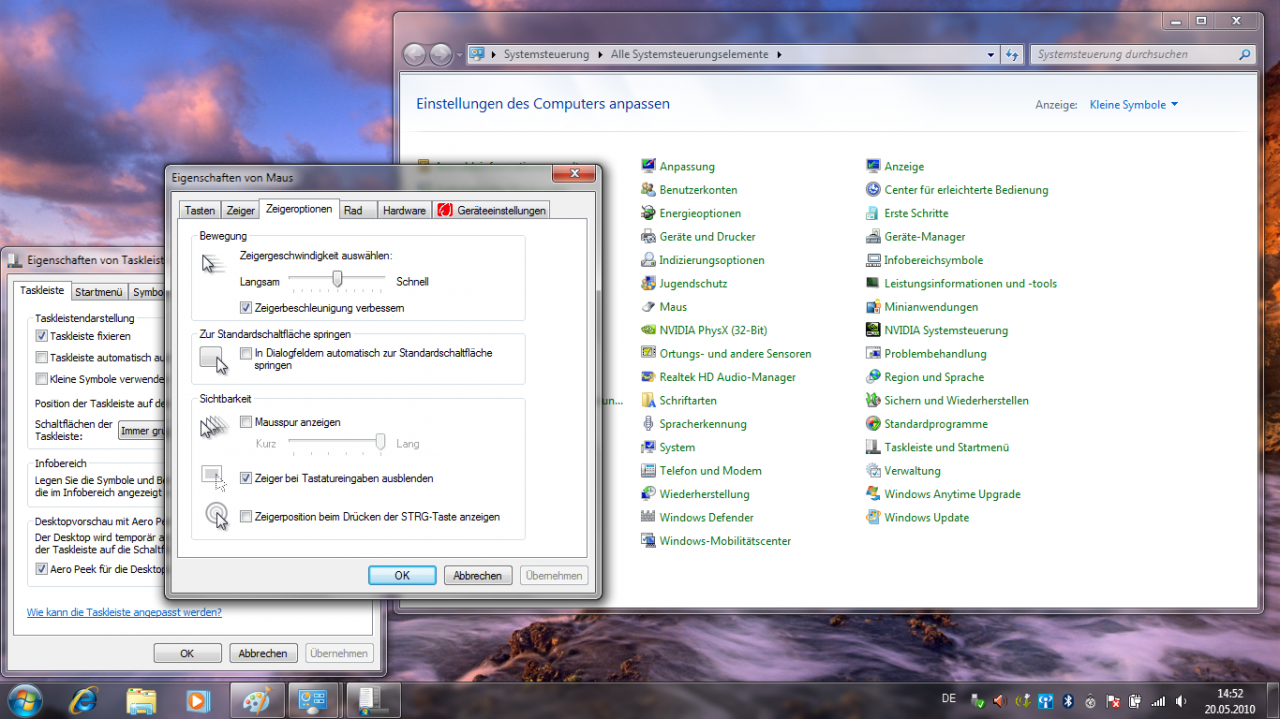The width and height of the screenshot is (1280, 719).
Task: Open Schriftarten item
Action: click(679, 400)
